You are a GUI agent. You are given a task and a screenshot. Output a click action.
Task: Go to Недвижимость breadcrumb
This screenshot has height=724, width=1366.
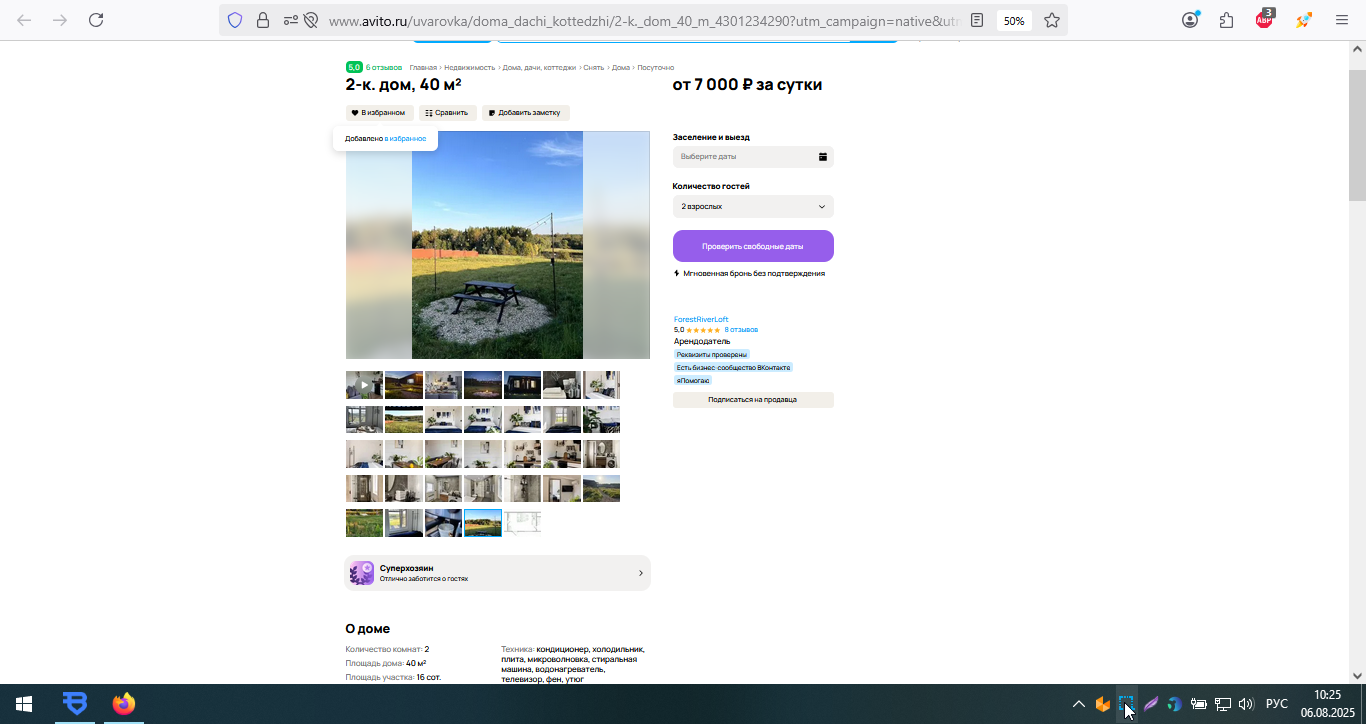(470, 67)
